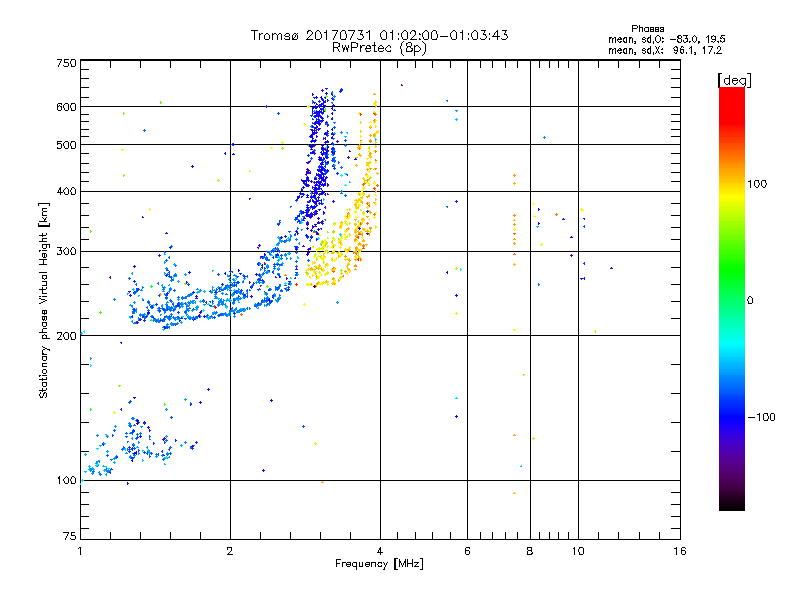Click the 'mean, sd,O: -83.0, 19.5' line
Image resolution: width=800 pixels, height=600 pixels.
(x=666, y=39)
